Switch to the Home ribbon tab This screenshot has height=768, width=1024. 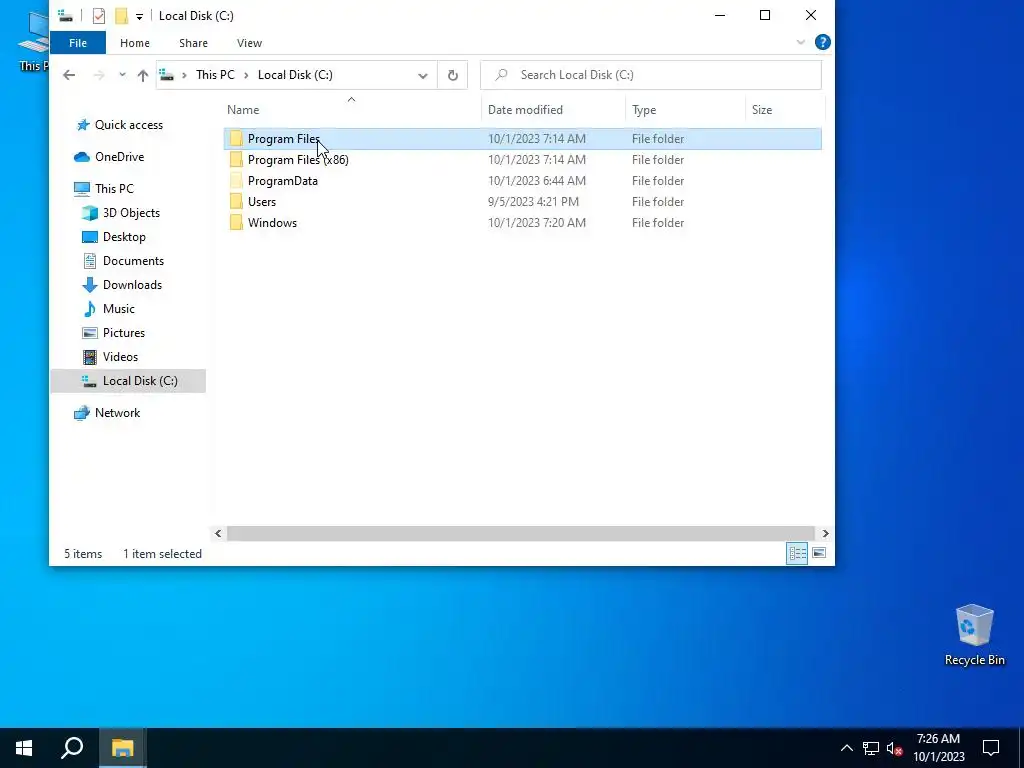point(135,43)
